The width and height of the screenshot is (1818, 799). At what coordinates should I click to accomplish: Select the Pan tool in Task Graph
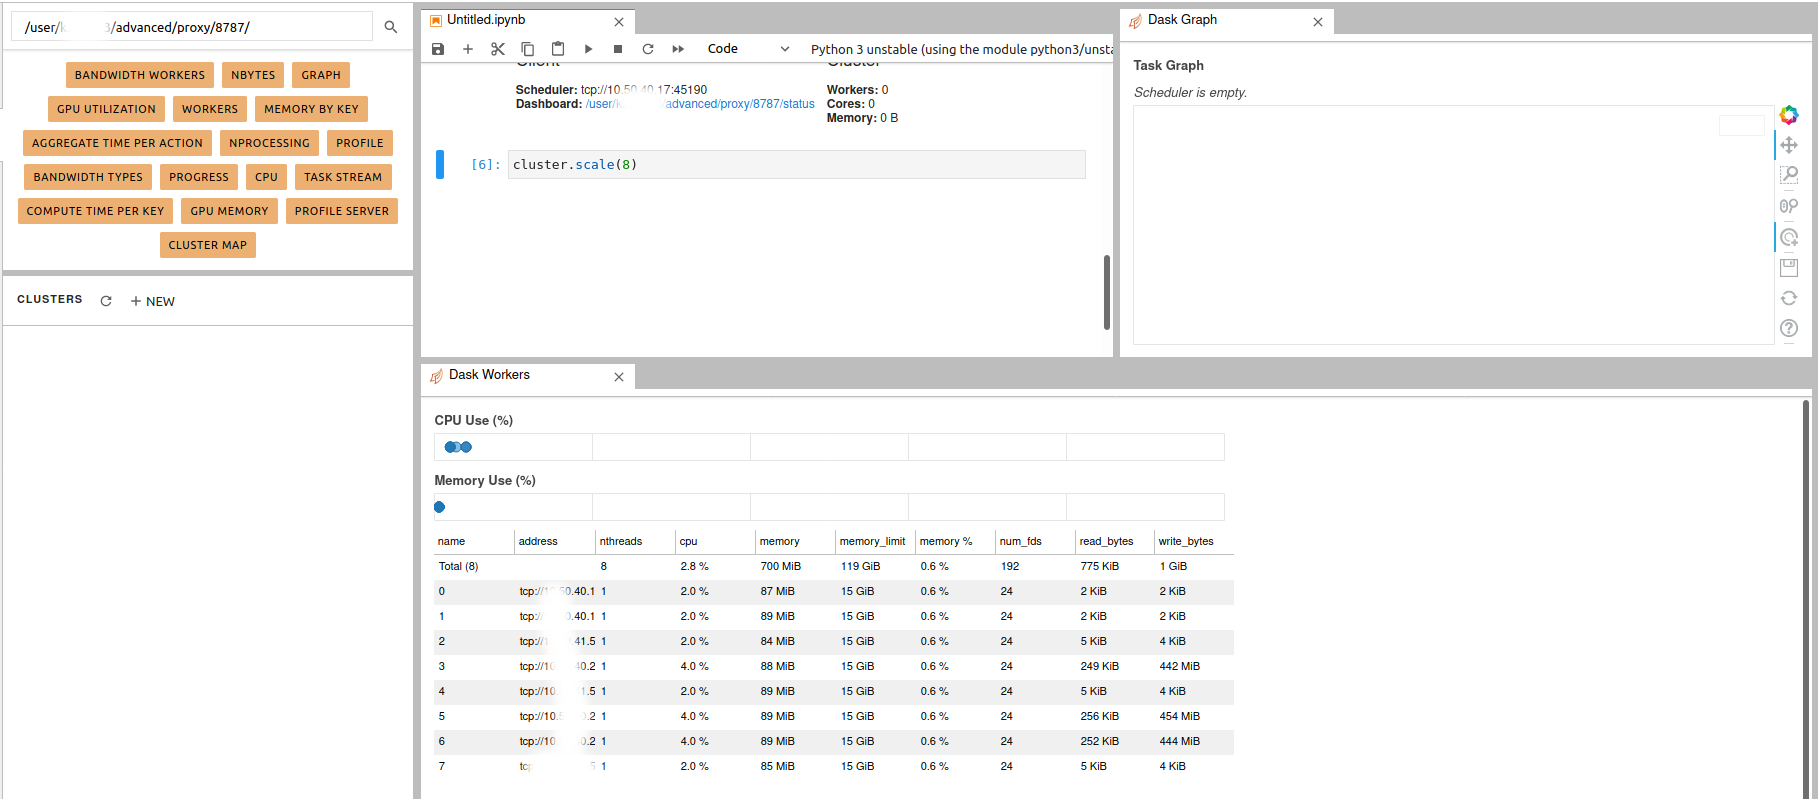(1789, 145)
